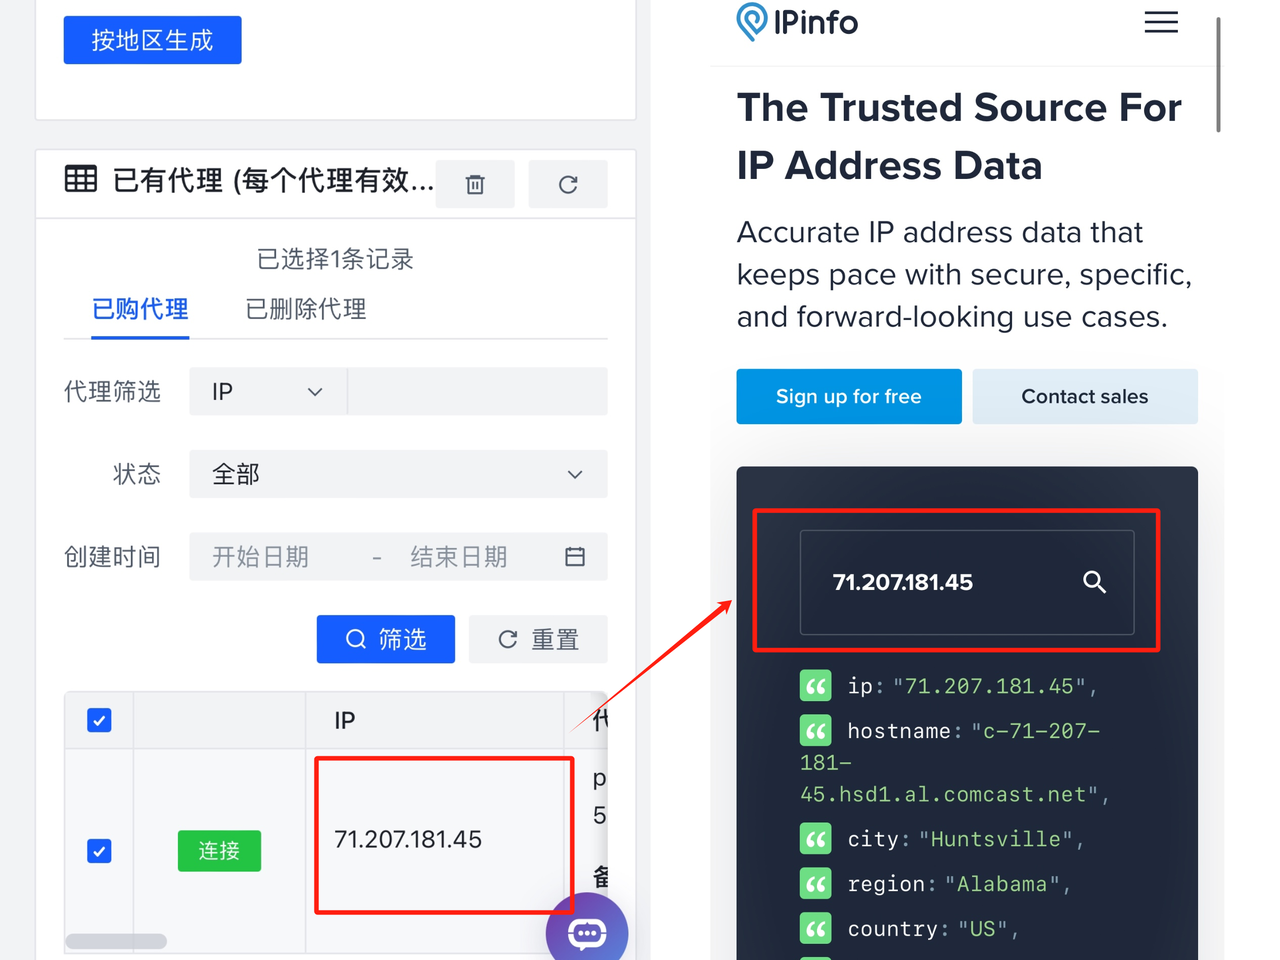Apply filters with the 筛选 button
The height and width of the screenshot is (960, 1280).
(x=386, y=639)
